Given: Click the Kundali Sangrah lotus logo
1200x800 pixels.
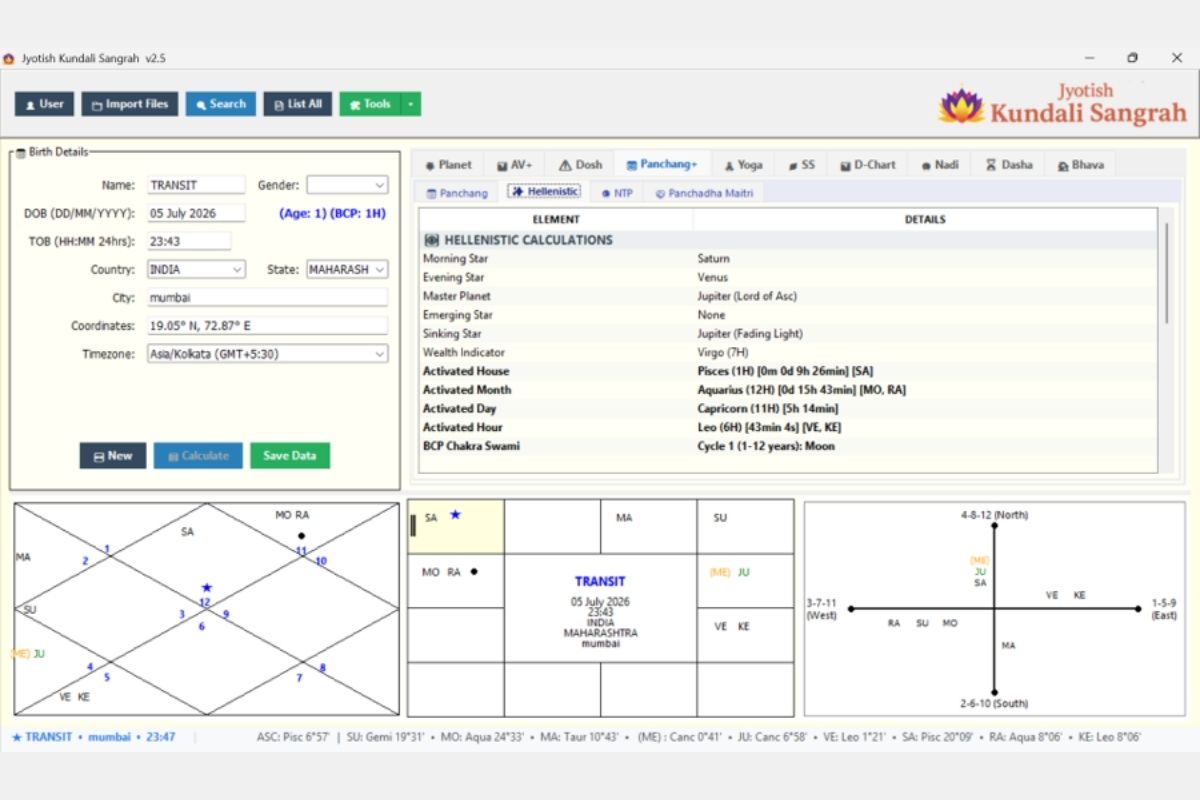Looking at the screenshot, I should click(x=961, y=106).
